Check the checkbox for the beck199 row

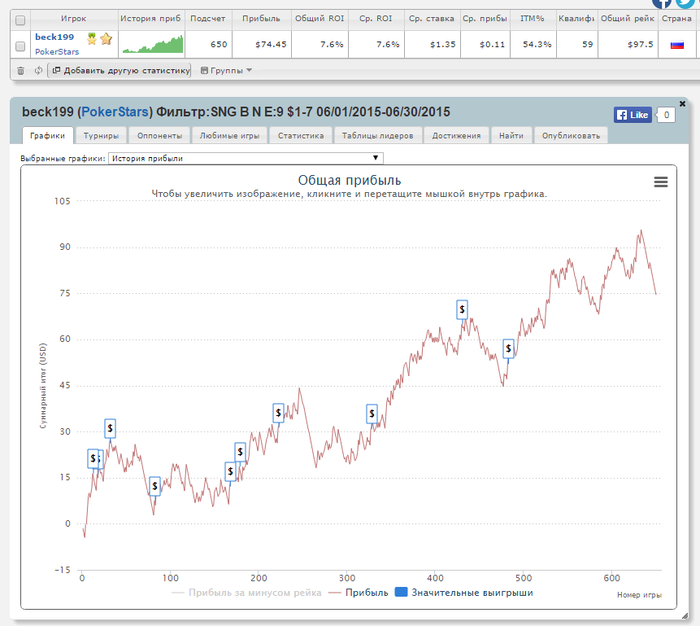[20, 44]
